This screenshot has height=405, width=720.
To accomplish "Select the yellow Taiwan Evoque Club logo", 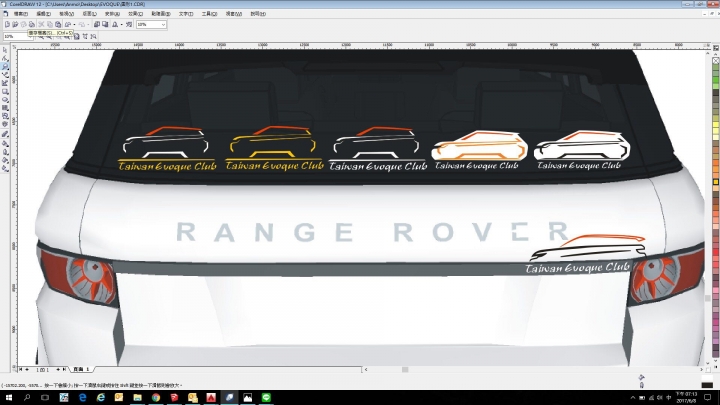I will (x=274, y=148).
